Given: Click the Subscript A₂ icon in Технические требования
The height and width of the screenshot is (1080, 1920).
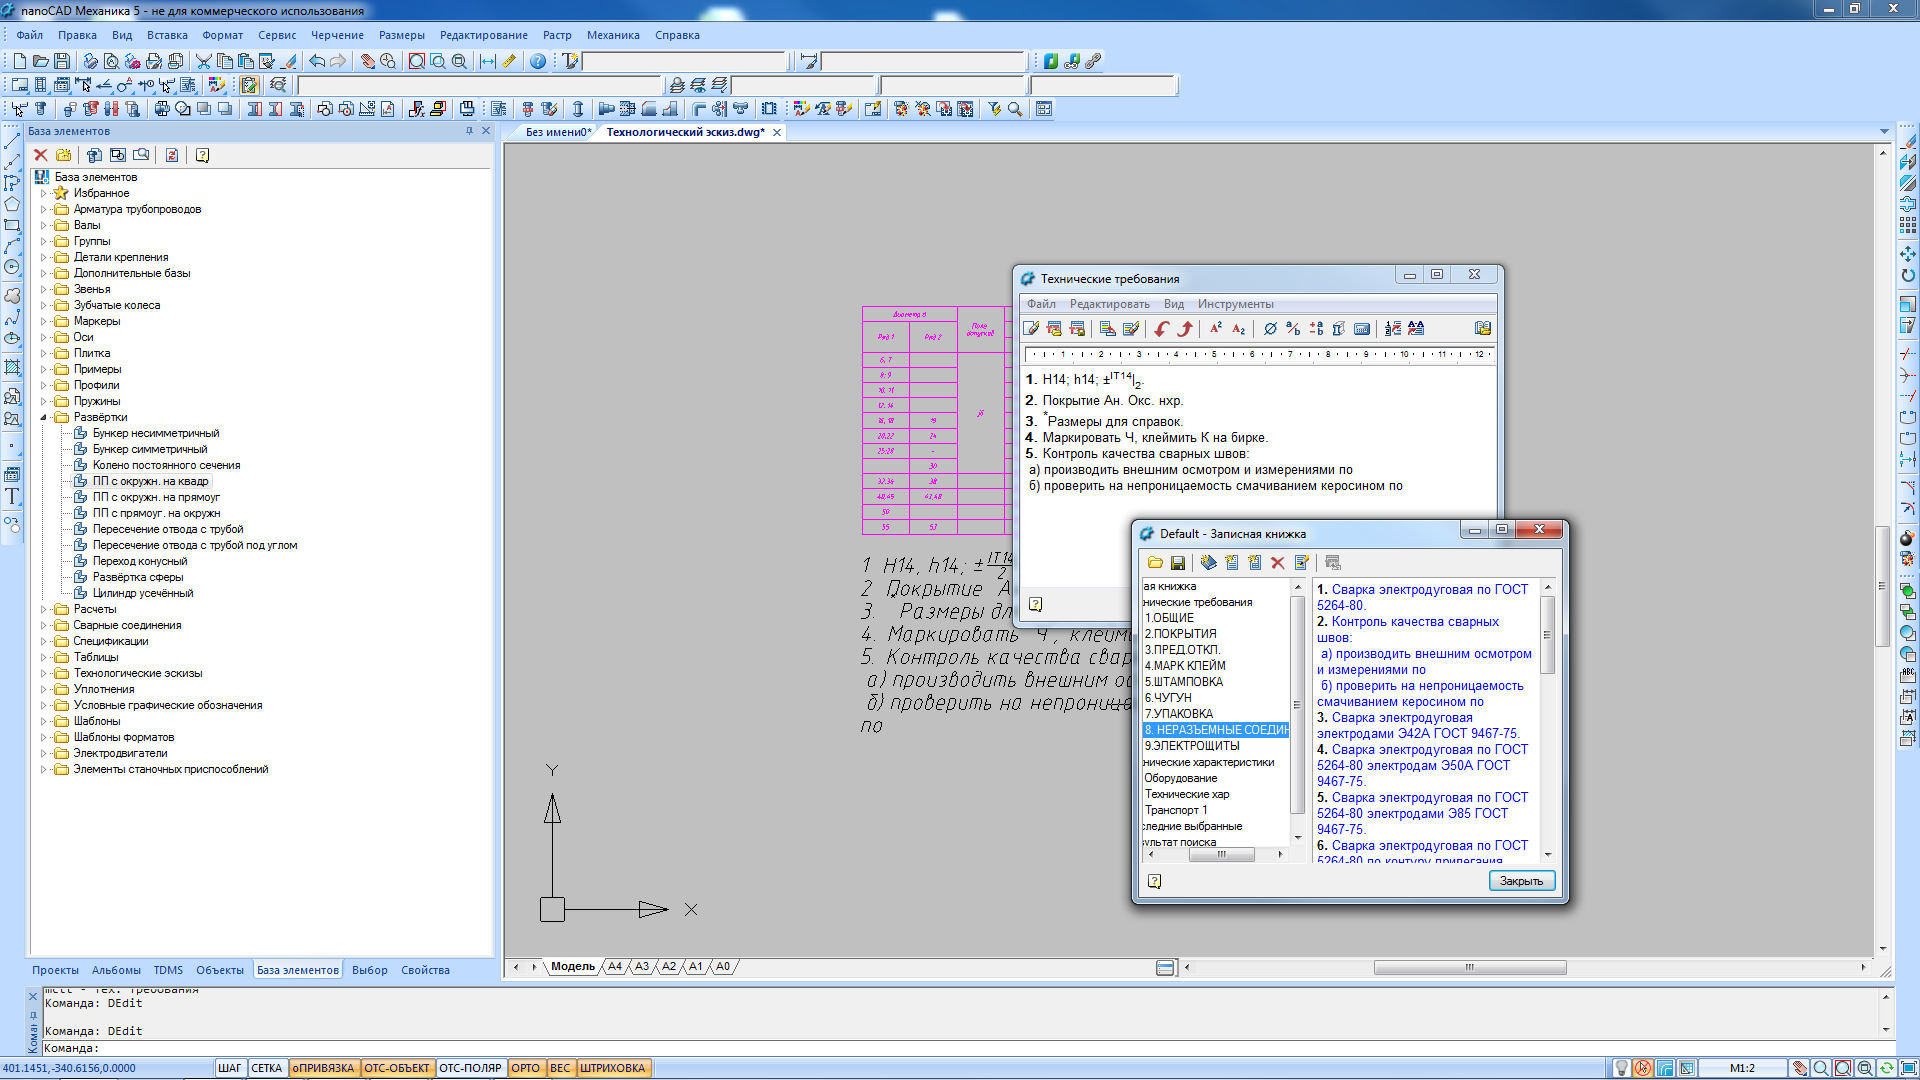Looking at the screenshot, I should 1239,328.
